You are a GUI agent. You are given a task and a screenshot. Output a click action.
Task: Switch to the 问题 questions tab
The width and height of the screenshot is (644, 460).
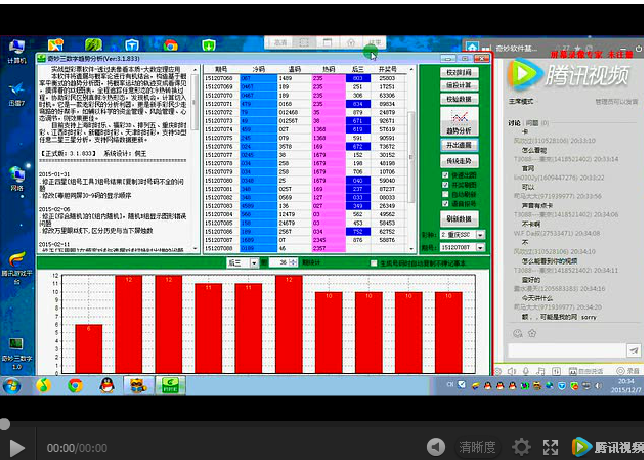tap(532, 122)
